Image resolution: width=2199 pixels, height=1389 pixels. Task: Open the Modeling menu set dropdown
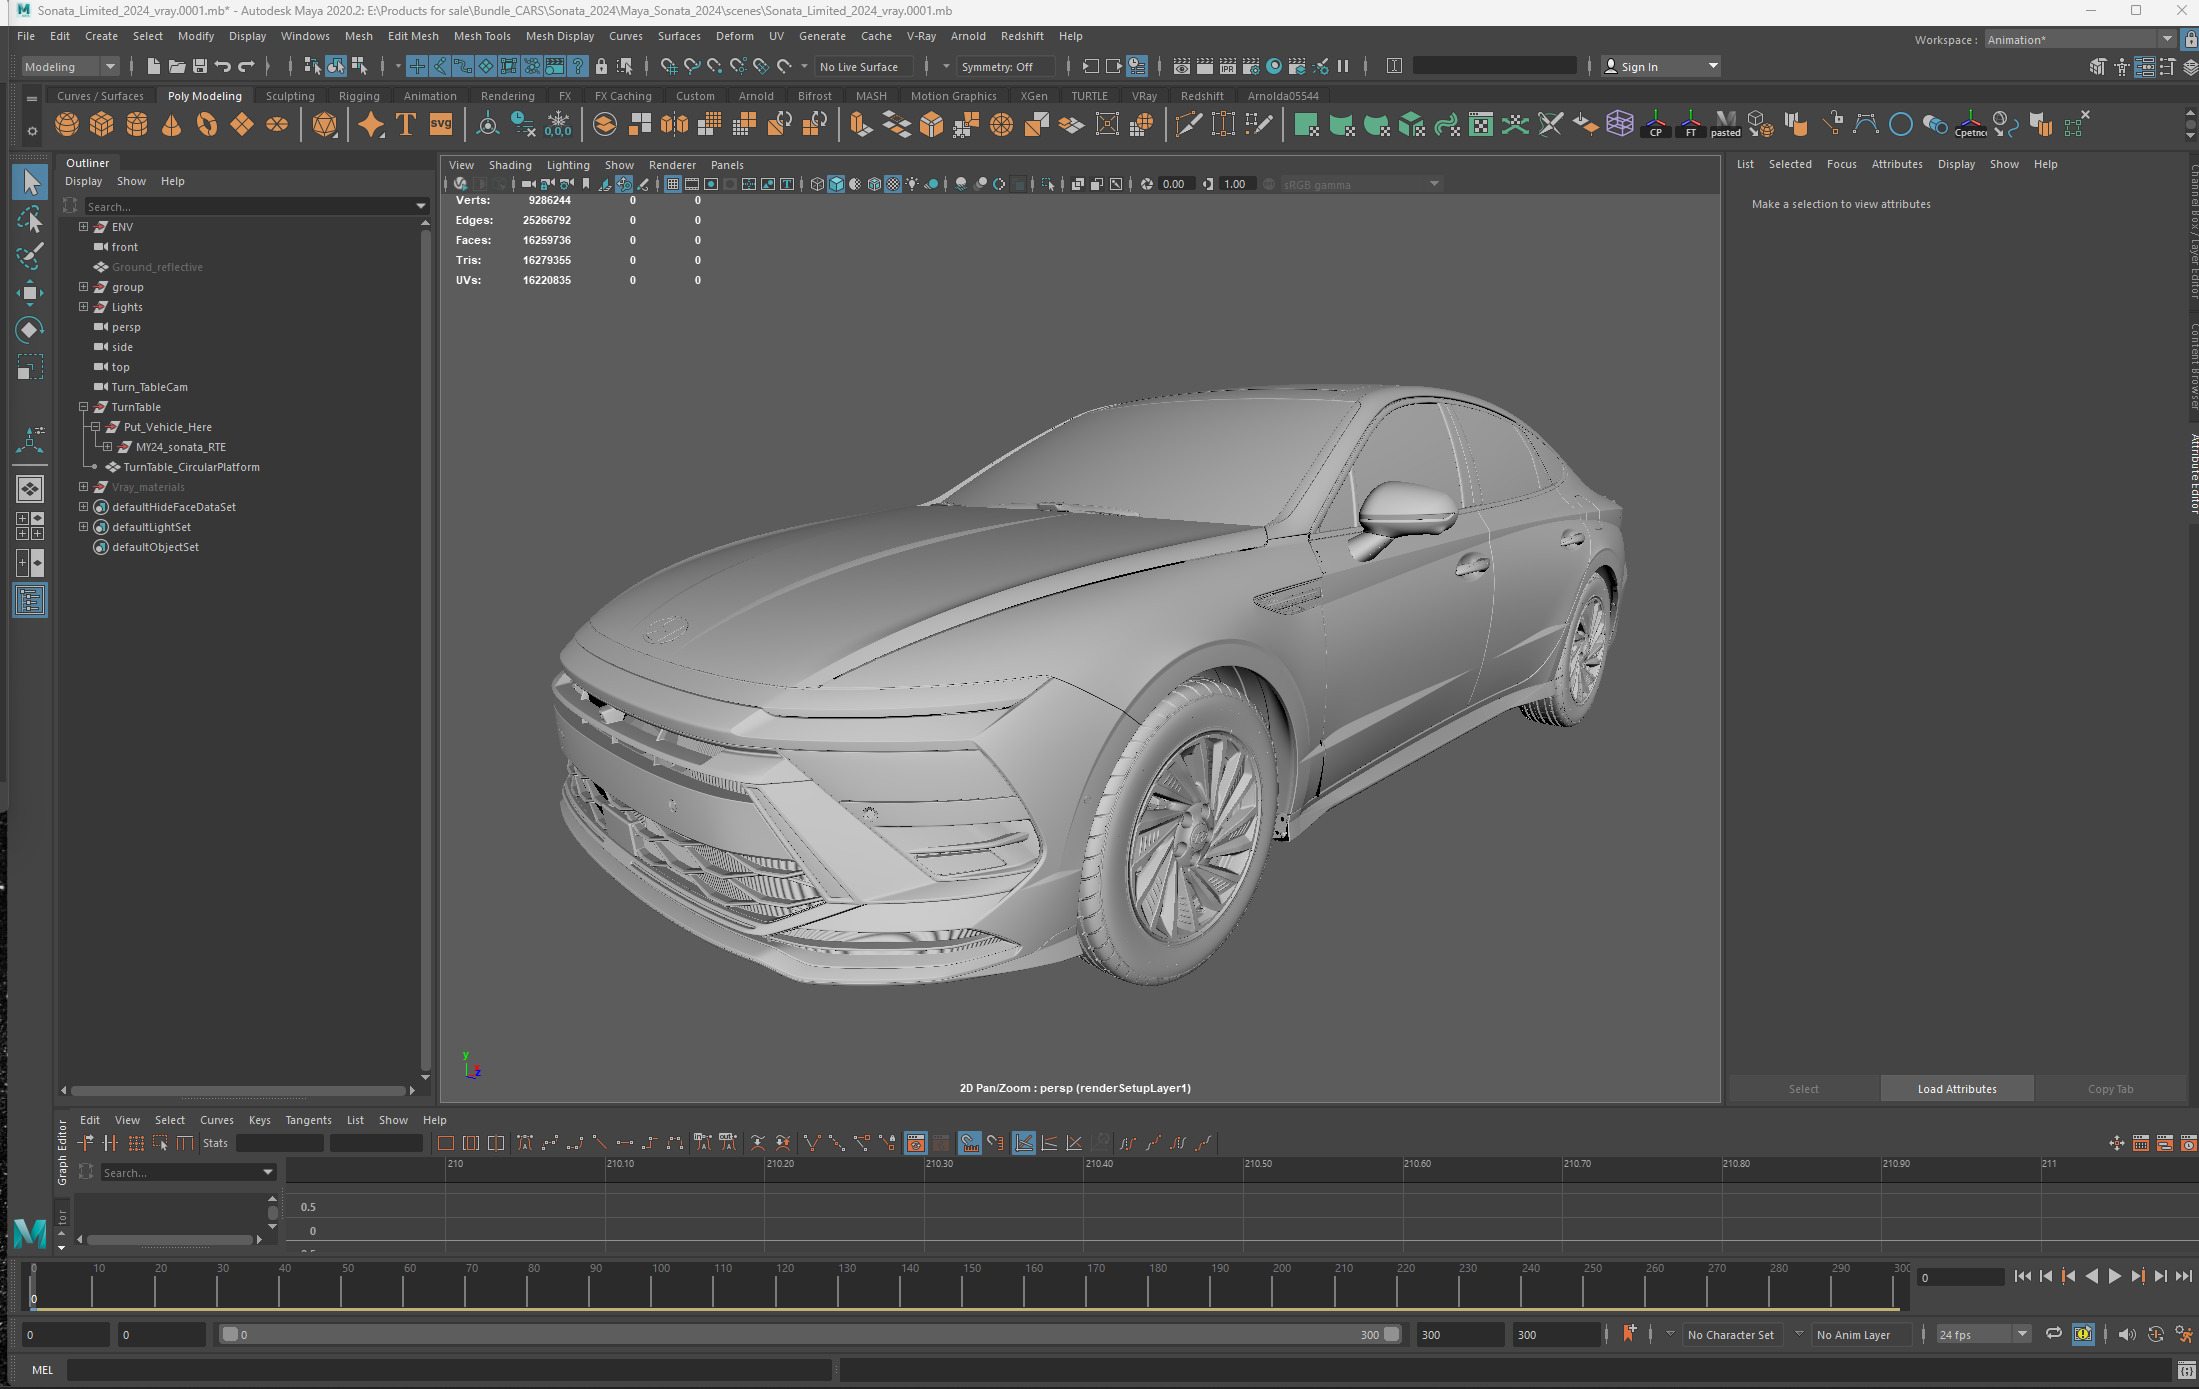[70, 67]
